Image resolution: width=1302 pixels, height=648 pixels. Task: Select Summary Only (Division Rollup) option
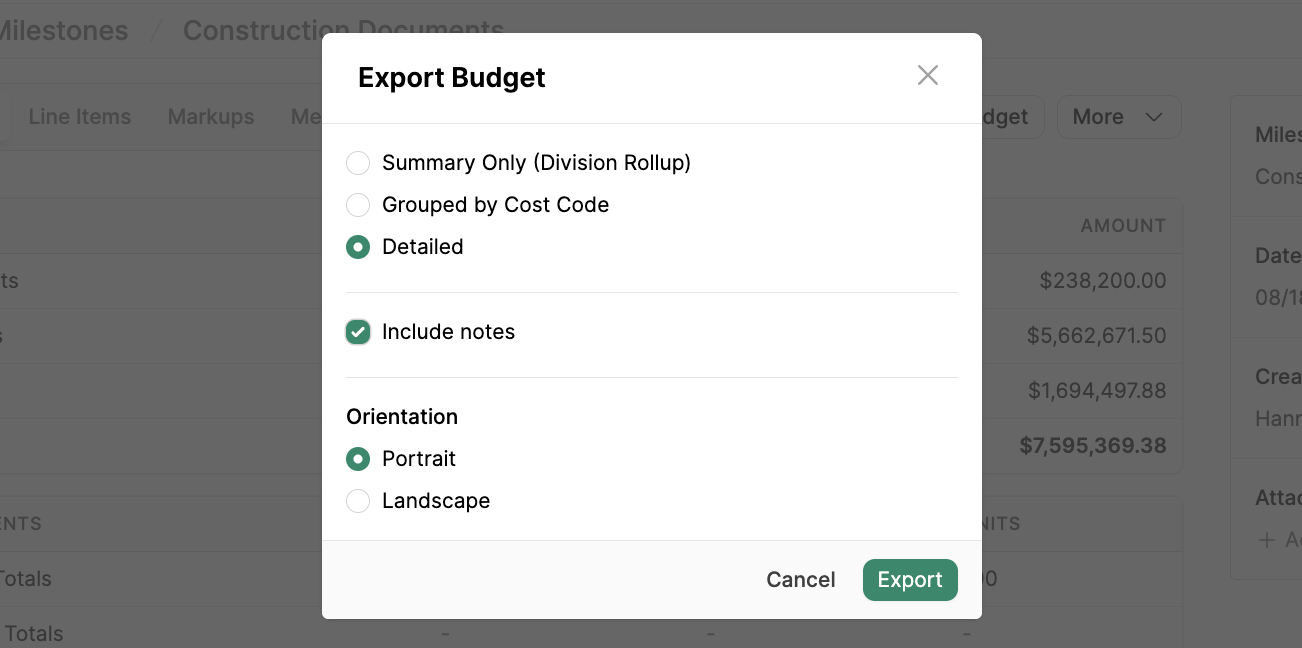tap(358, 163)
